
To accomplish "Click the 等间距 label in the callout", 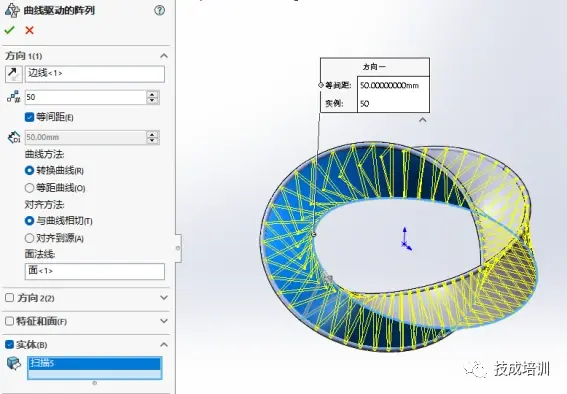I will (338, 86).
